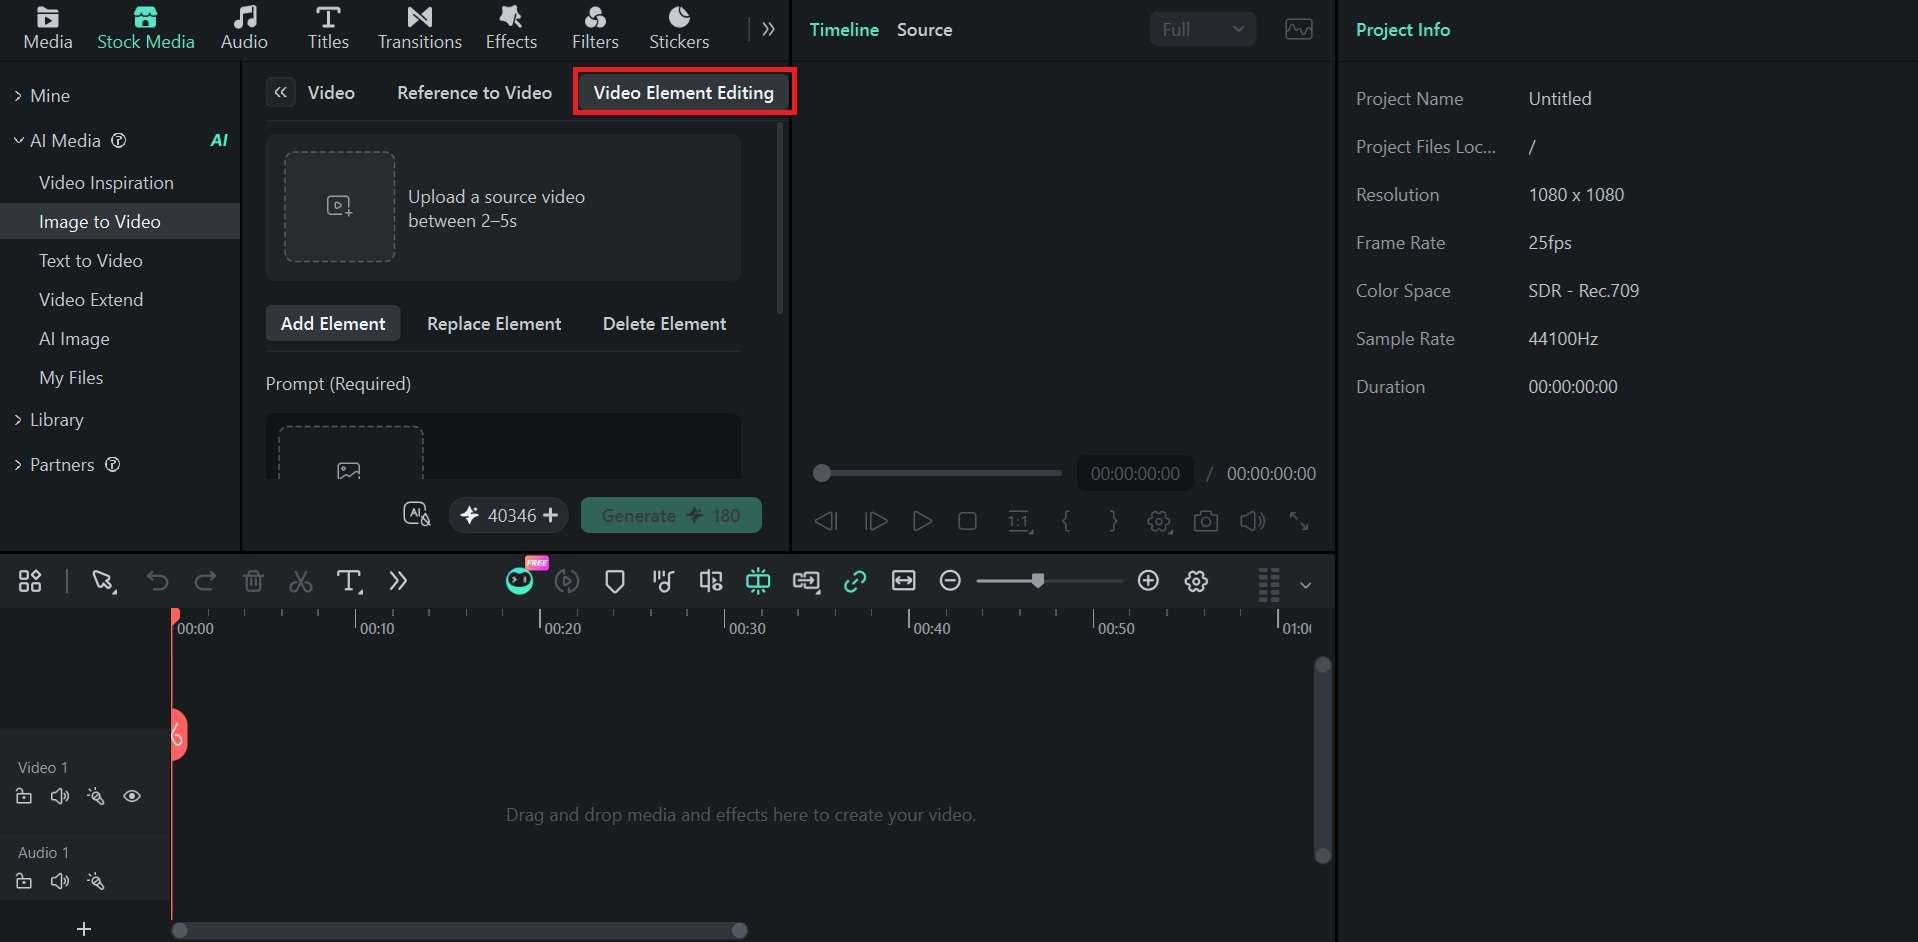Viewport: 1918px width, 942px height.
Task: Open the Titles library tab
Action: (x=328, y=28)
